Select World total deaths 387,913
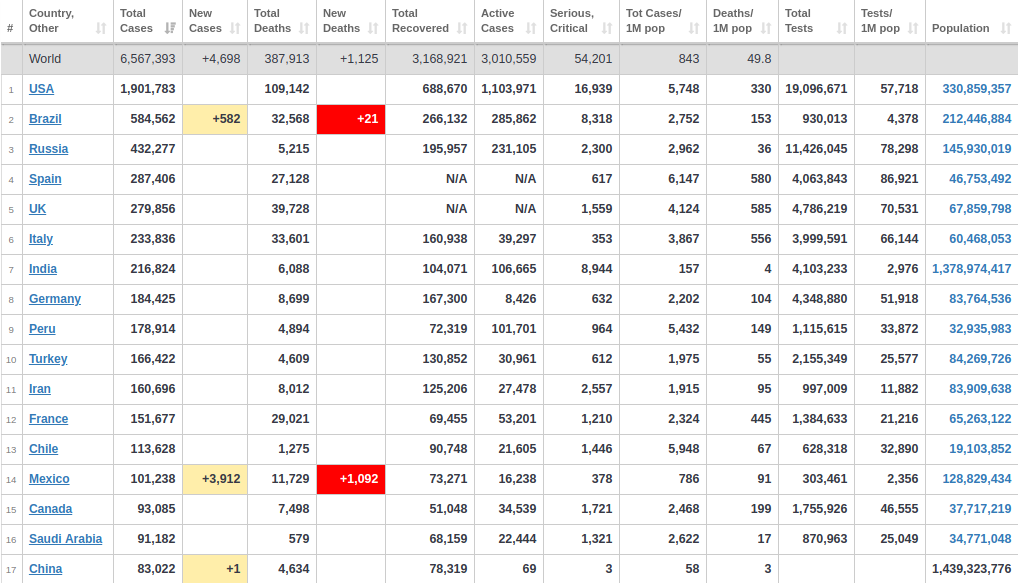This screenshot has height=583, width=1018. (x=287, y=59)
